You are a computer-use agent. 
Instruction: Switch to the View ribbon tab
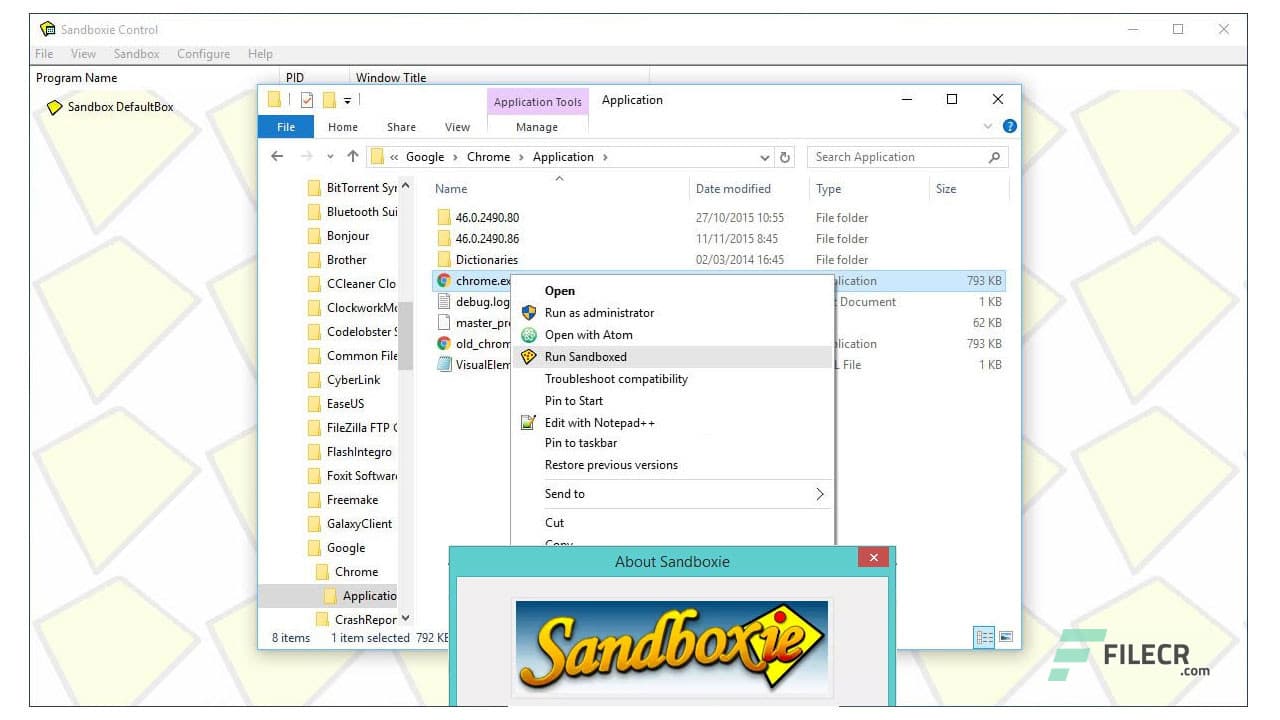point(457,127)
